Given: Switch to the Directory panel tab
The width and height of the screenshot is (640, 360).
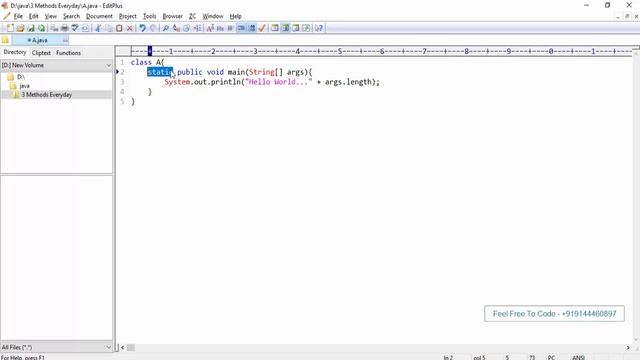Looking at the screenshot, I should (15, 52).
